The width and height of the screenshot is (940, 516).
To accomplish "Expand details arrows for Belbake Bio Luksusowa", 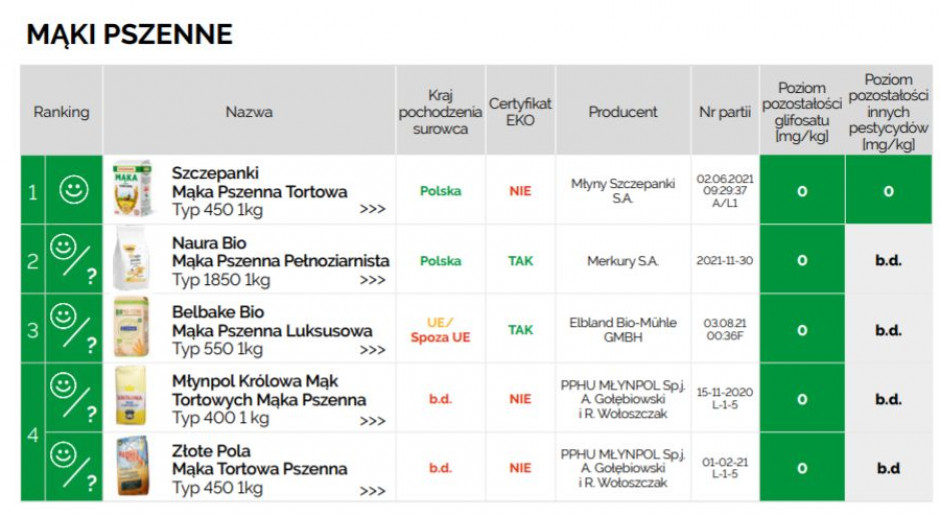I will pyautogui.click(x=372, y=350).
